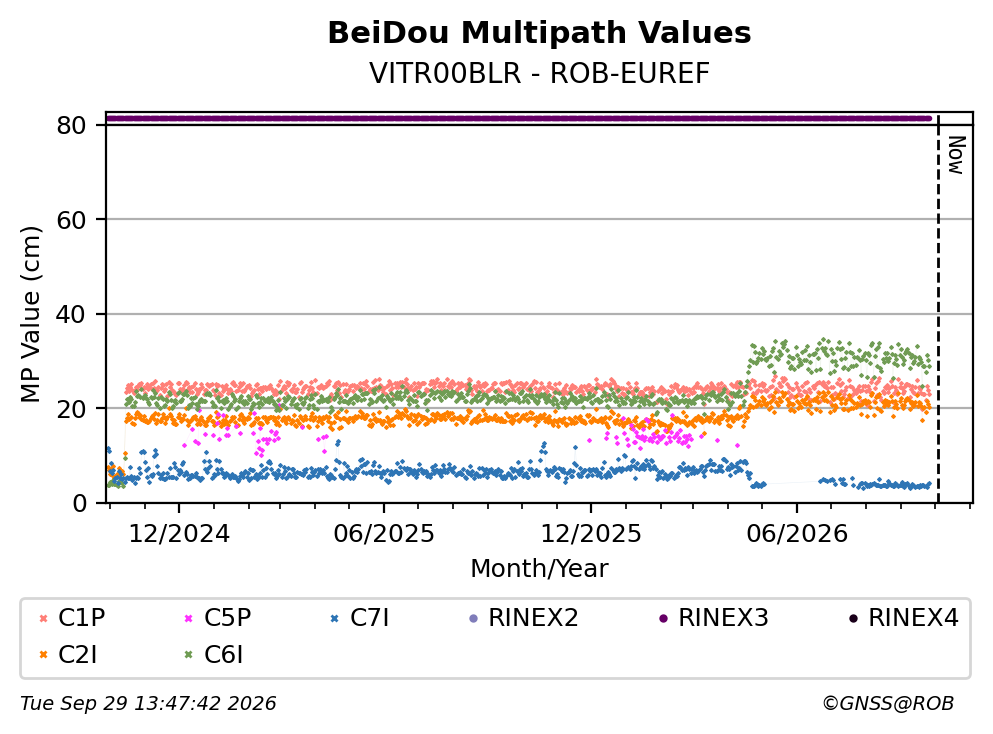The height and width of the screenshot is (734, 993).
Task: Click the C7I blue legend marker
Action: click(334, 618)
